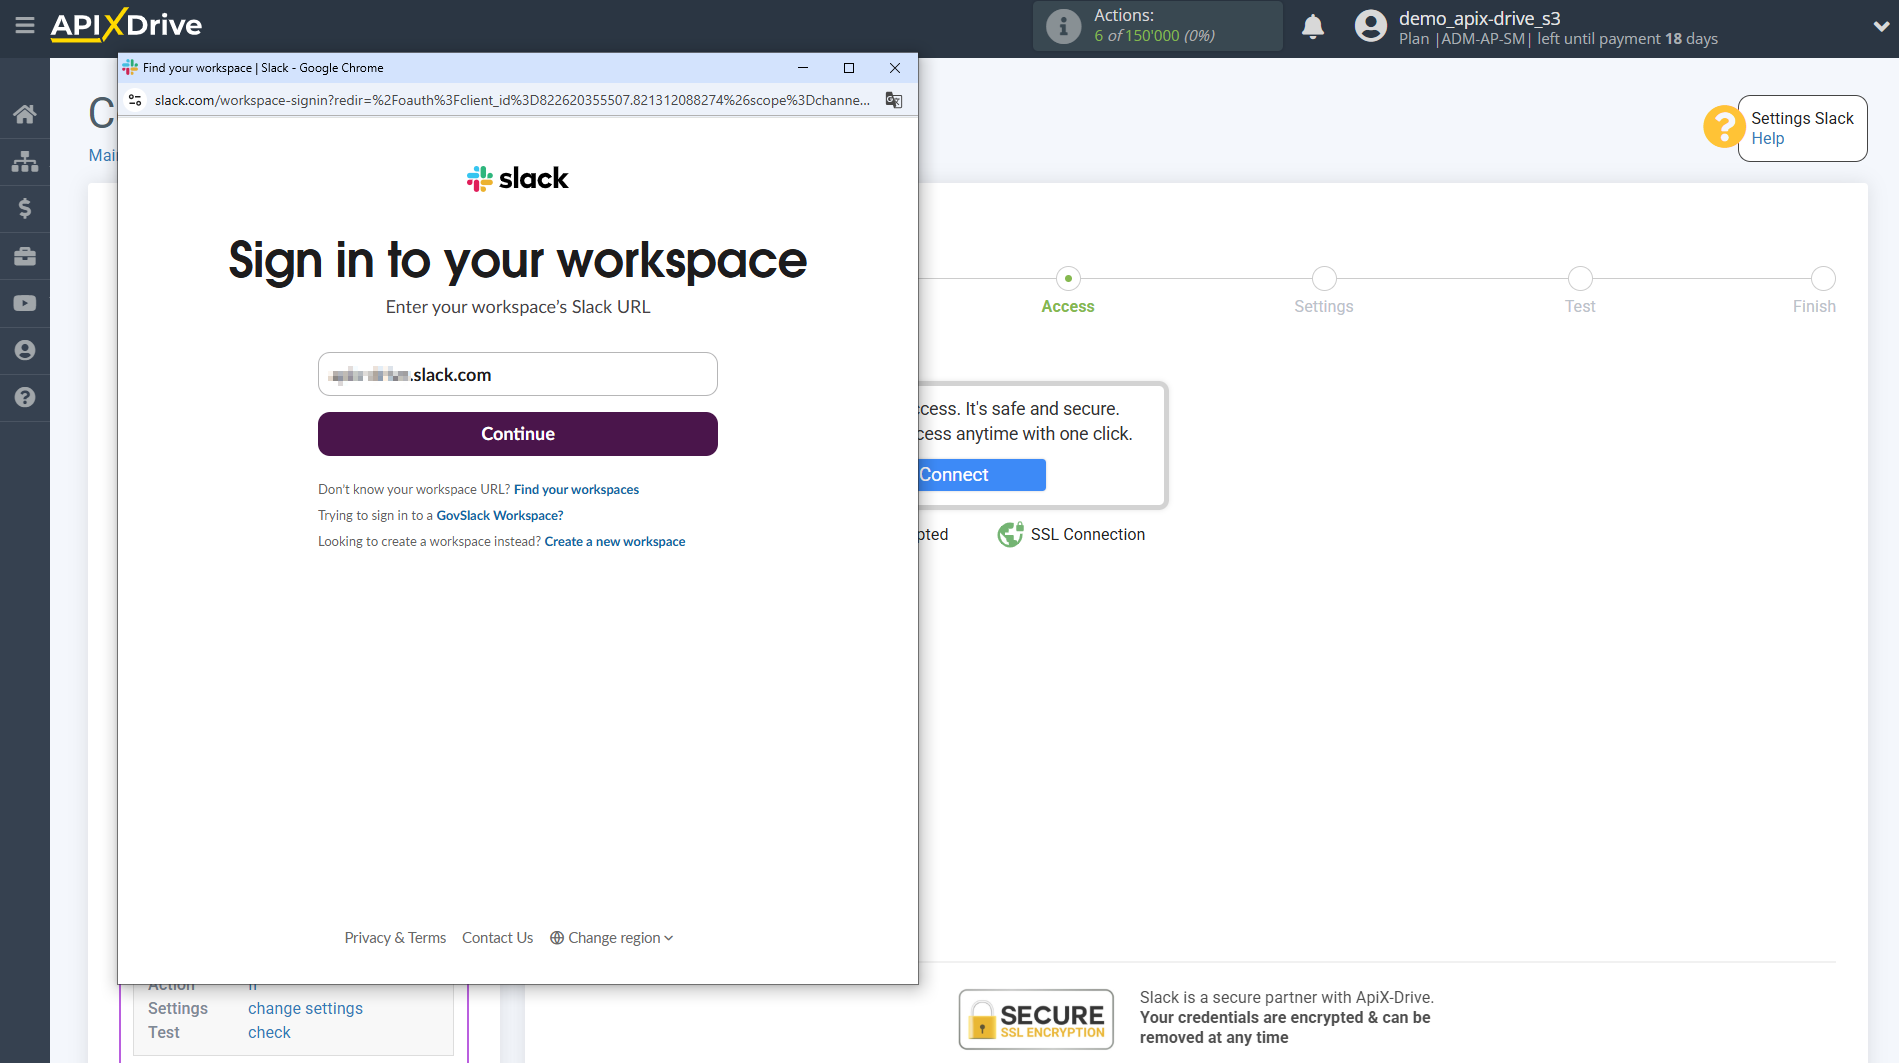
Task: Click the Slack popup address bar URL
Action: click(x=512, y=100)
